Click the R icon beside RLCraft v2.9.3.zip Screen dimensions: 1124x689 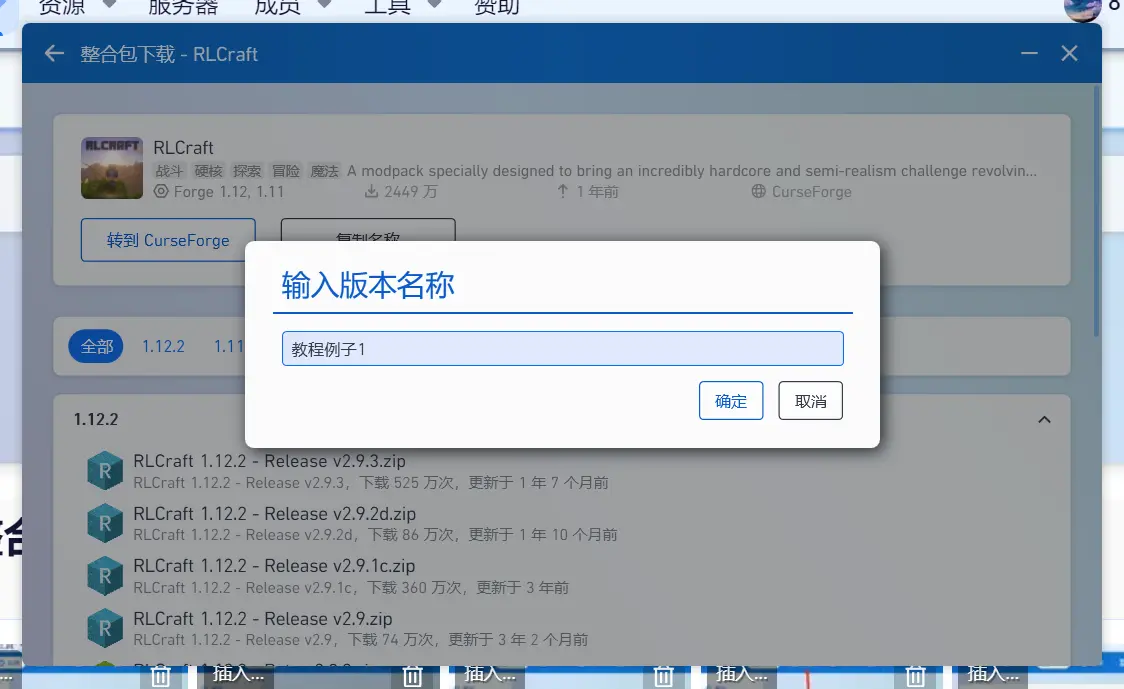[x=105, y=470]
